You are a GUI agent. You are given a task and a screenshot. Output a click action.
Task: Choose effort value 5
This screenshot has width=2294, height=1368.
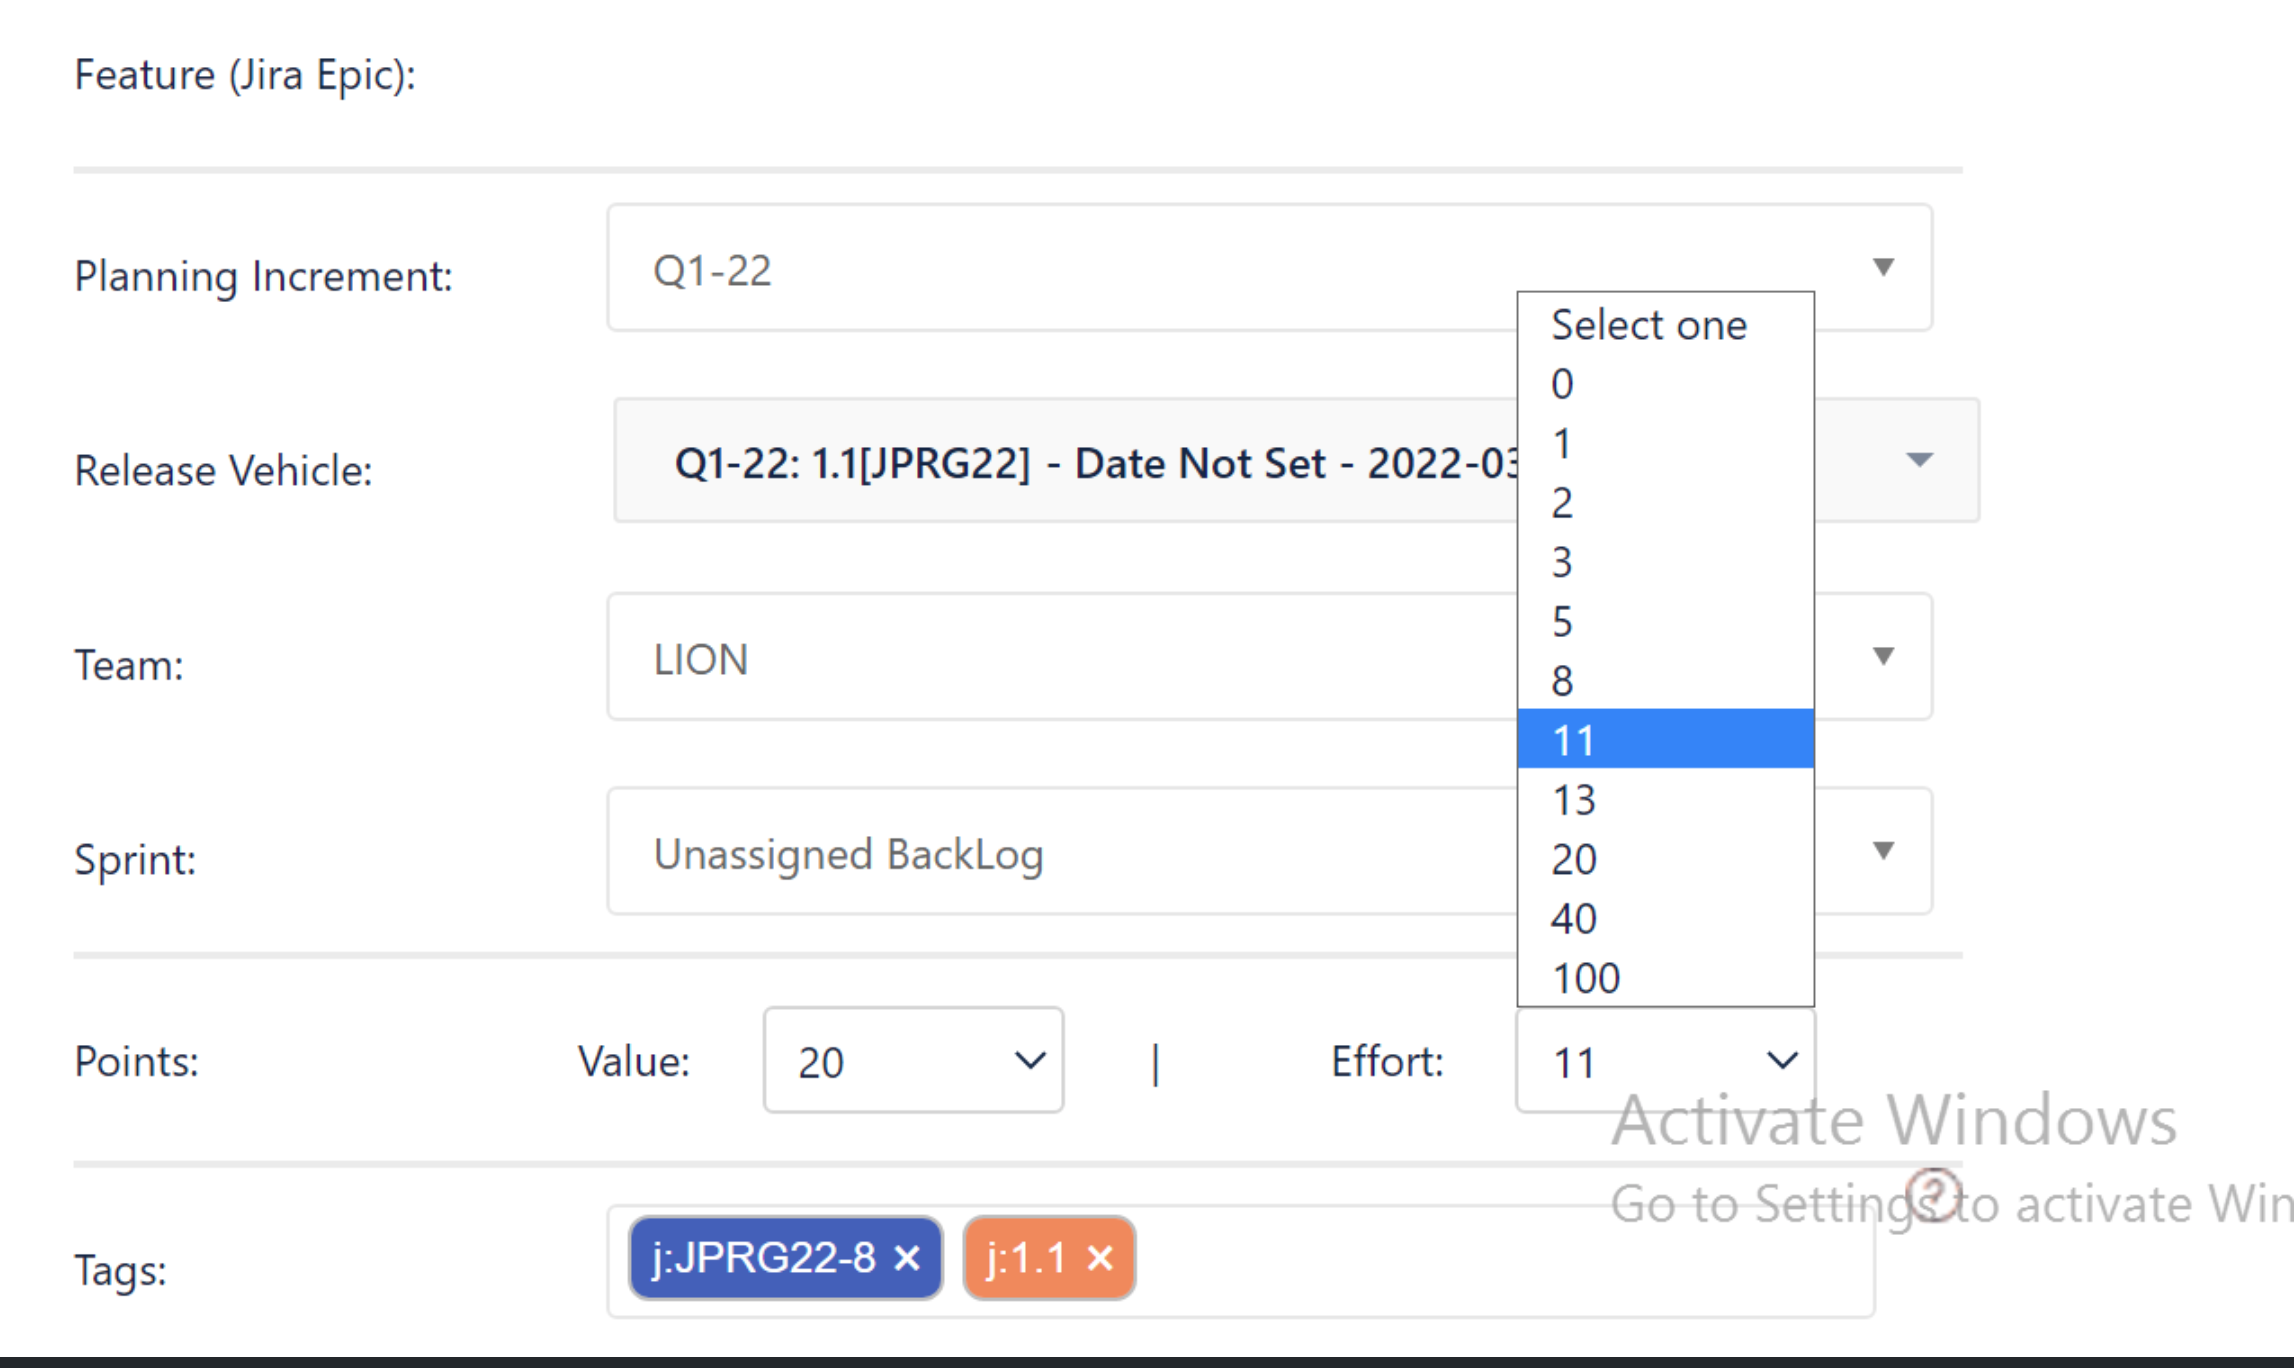1563,622
